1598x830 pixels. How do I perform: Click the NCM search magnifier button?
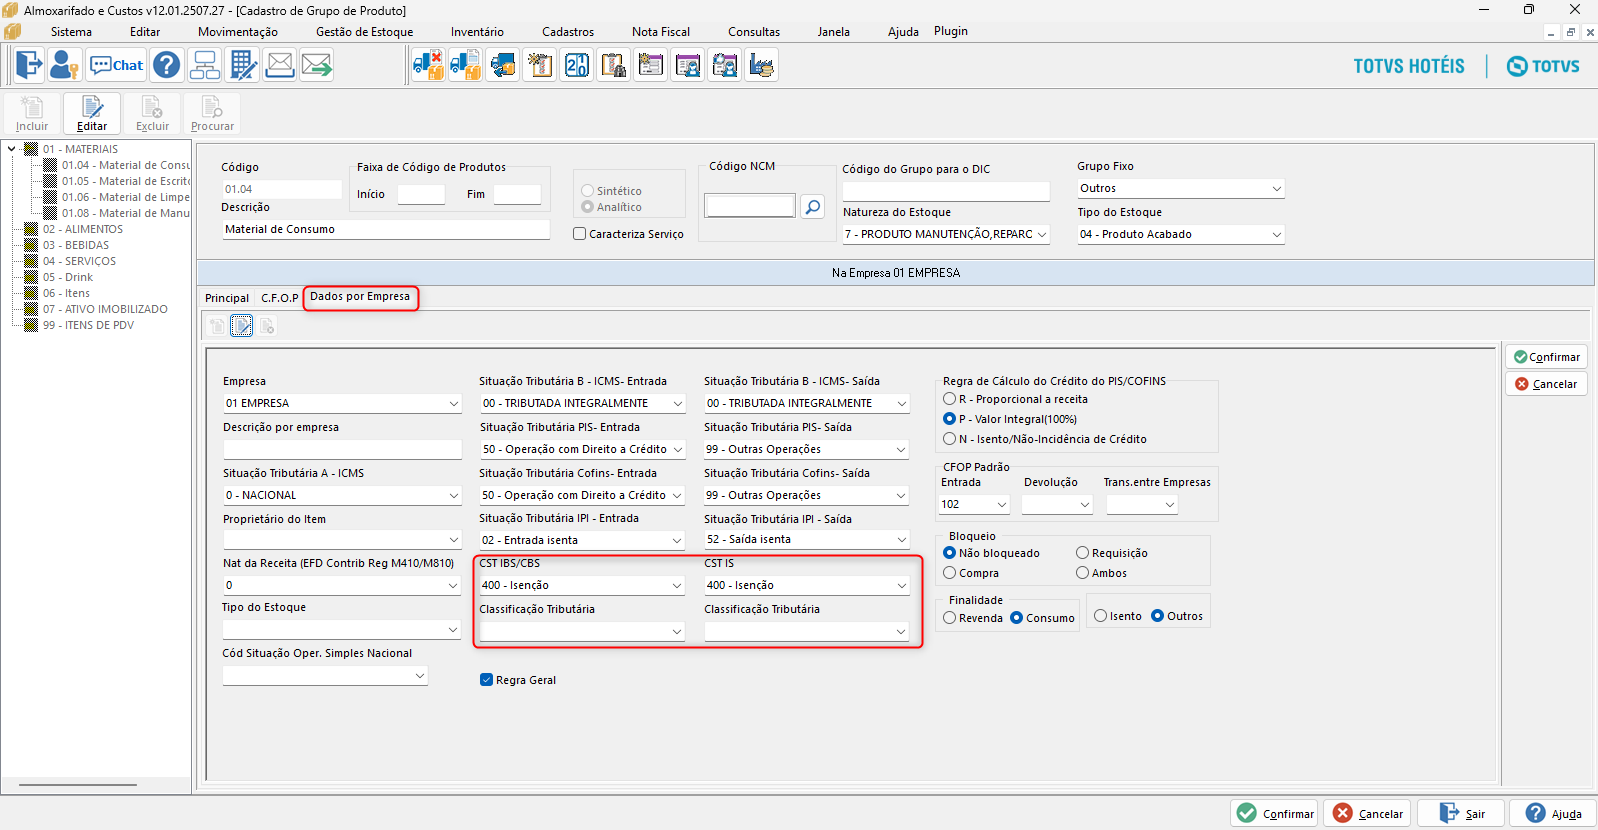[x=813, y=206]
